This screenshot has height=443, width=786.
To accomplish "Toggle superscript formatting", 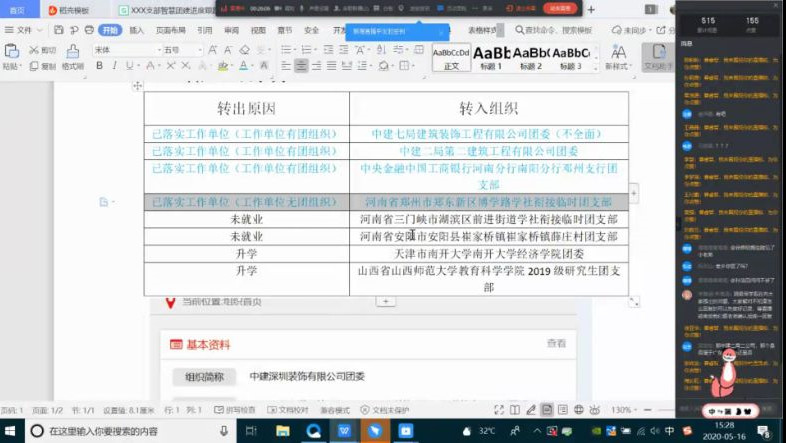I will [171, 66].
